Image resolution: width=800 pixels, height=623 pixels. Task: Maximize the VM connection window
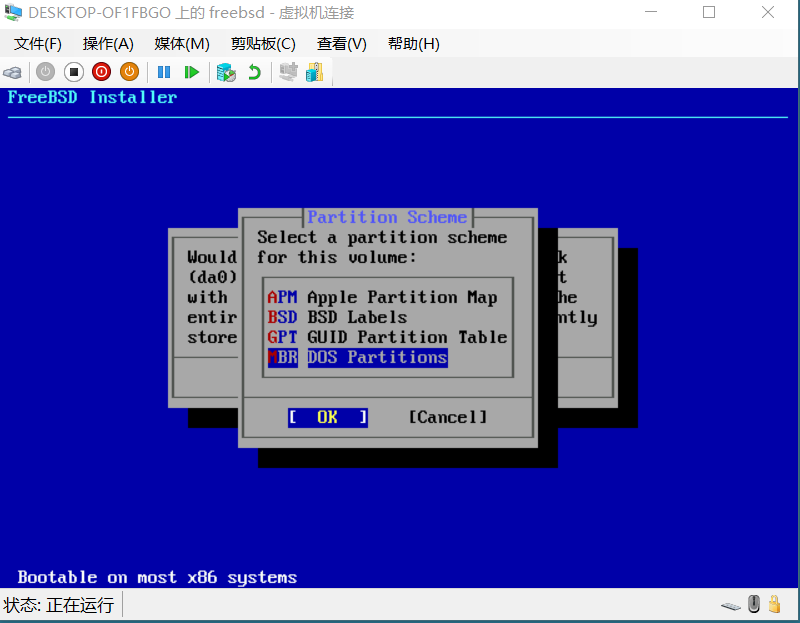pos(709,12)
